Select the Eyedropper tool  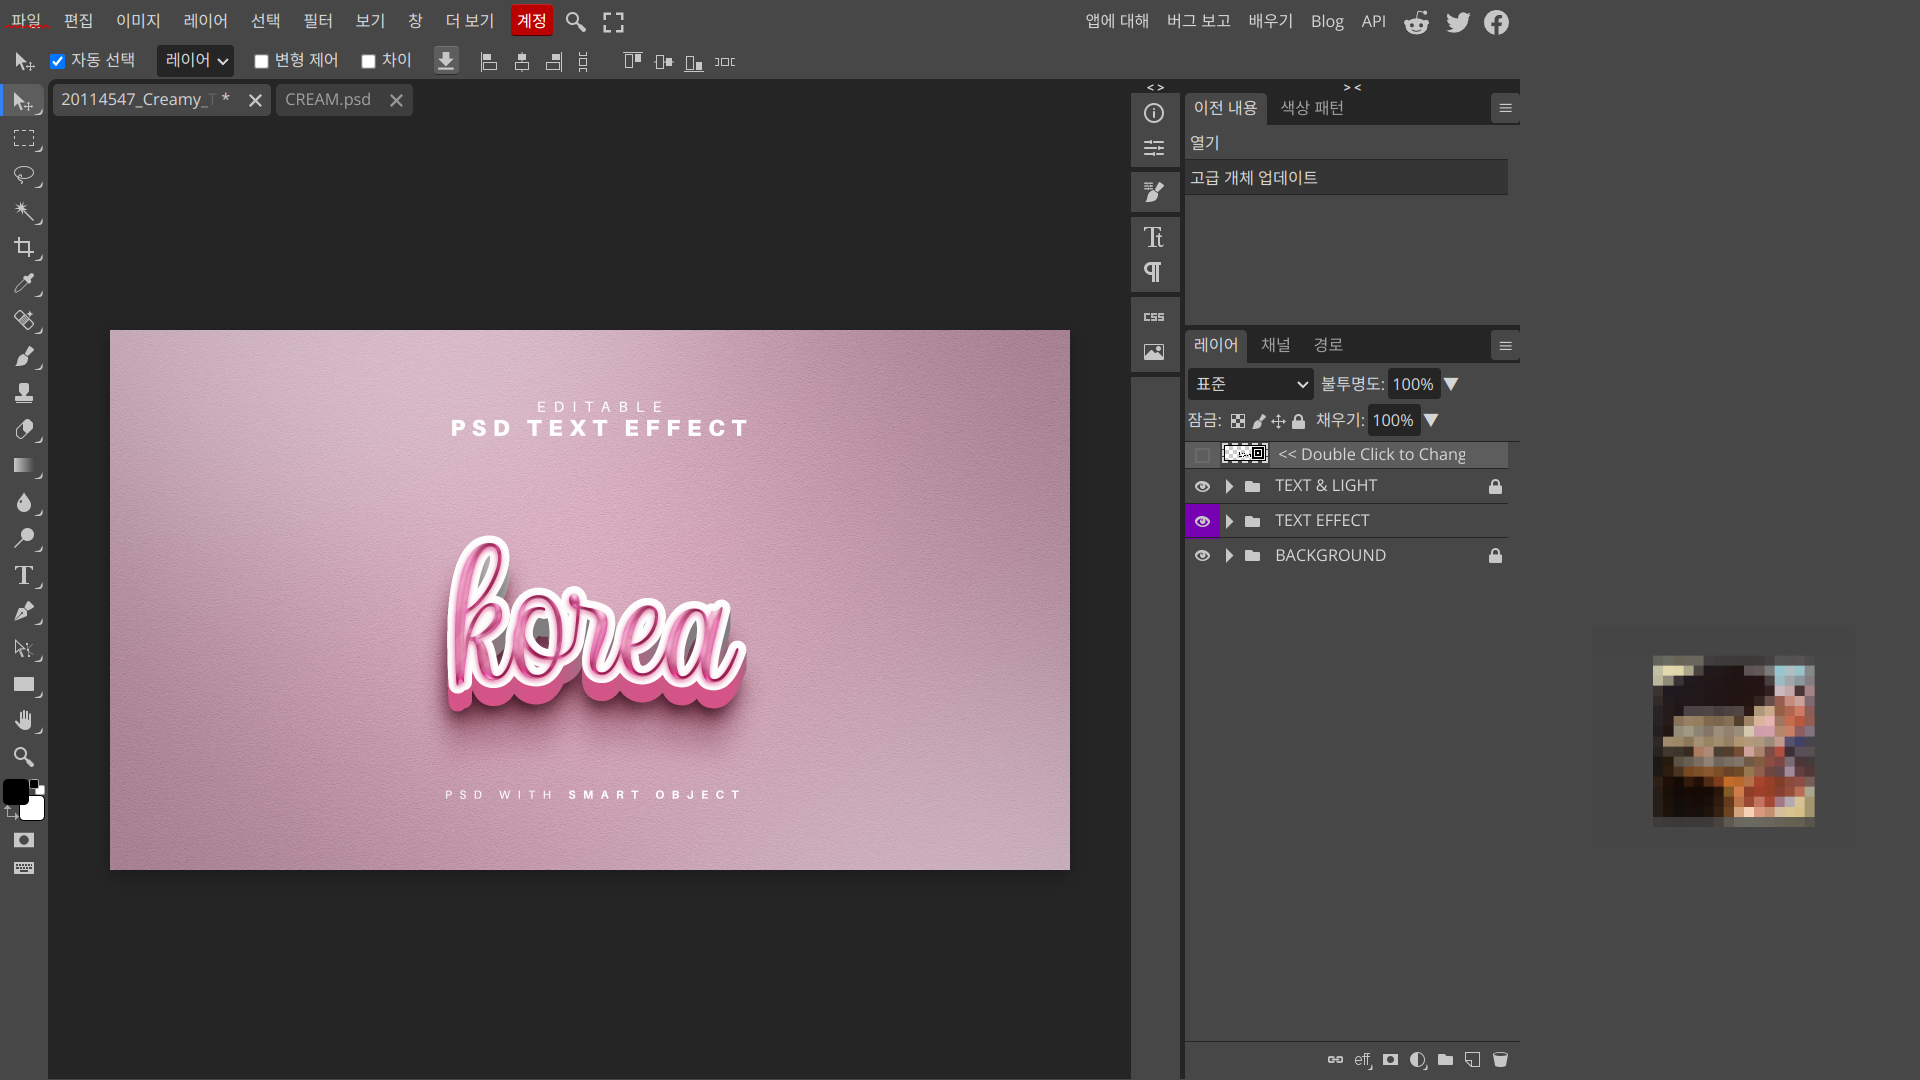[x=24, y=284]
